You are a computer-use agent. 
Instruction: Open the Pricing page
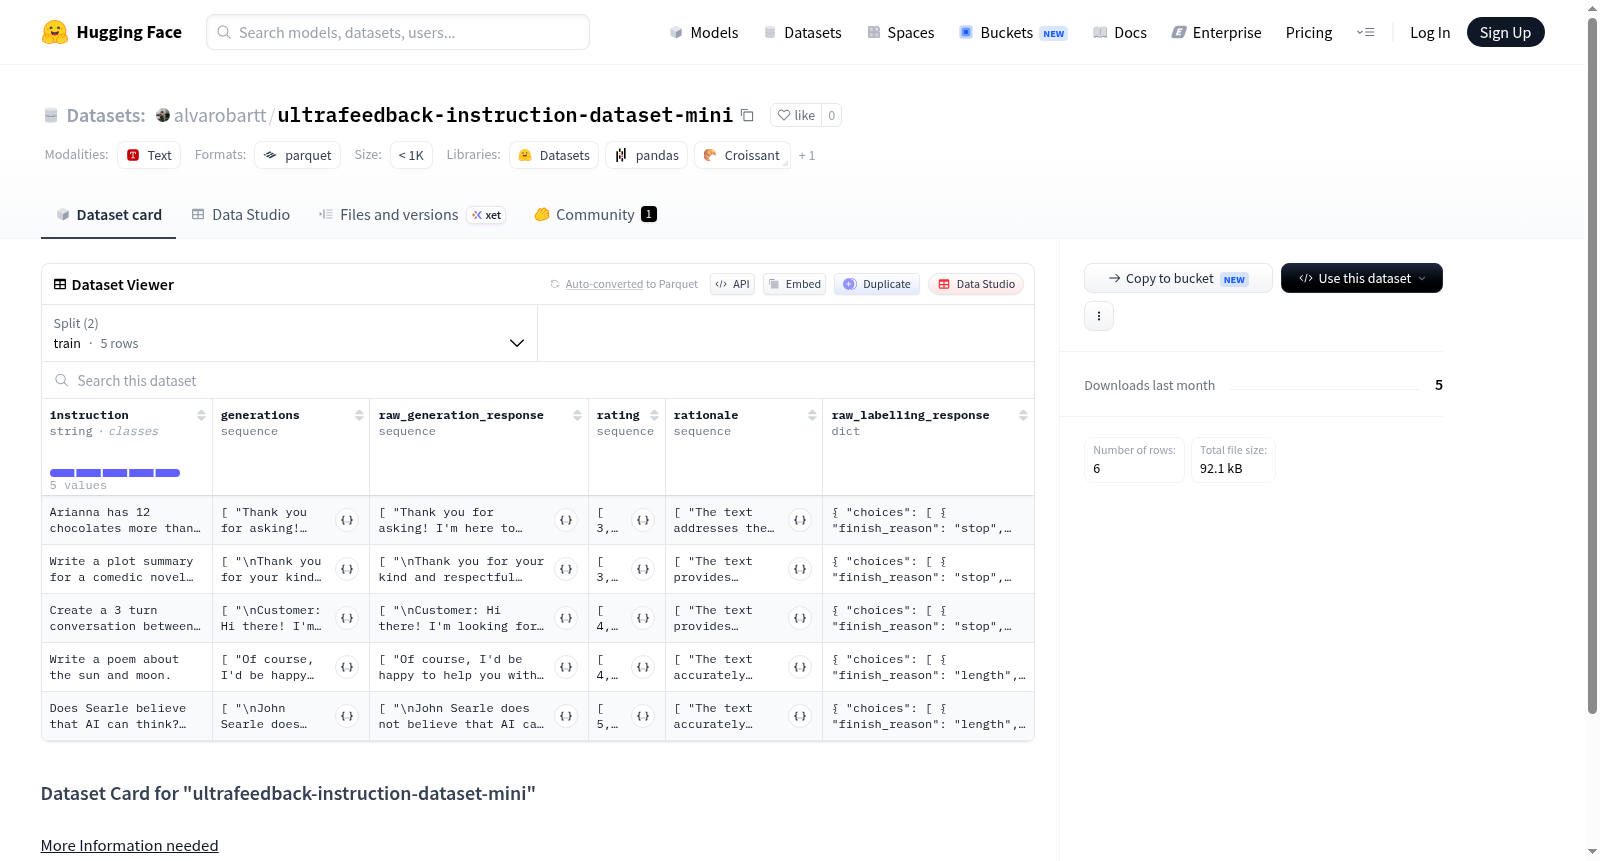tap(1309, 32)
